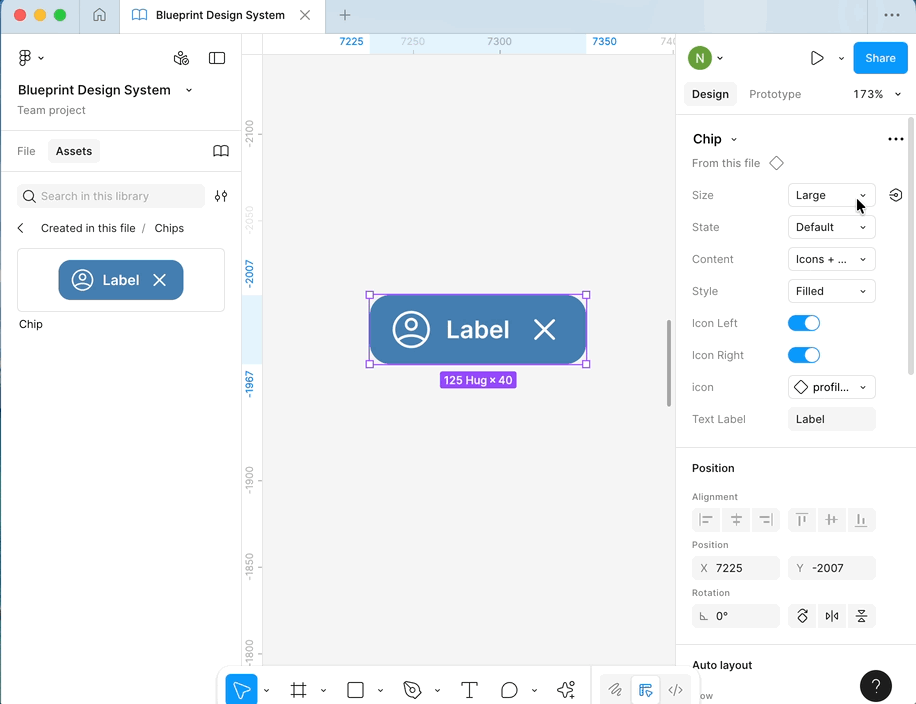Click the search filter settings icon
The image size is (916, 704).
click(221, 196)
